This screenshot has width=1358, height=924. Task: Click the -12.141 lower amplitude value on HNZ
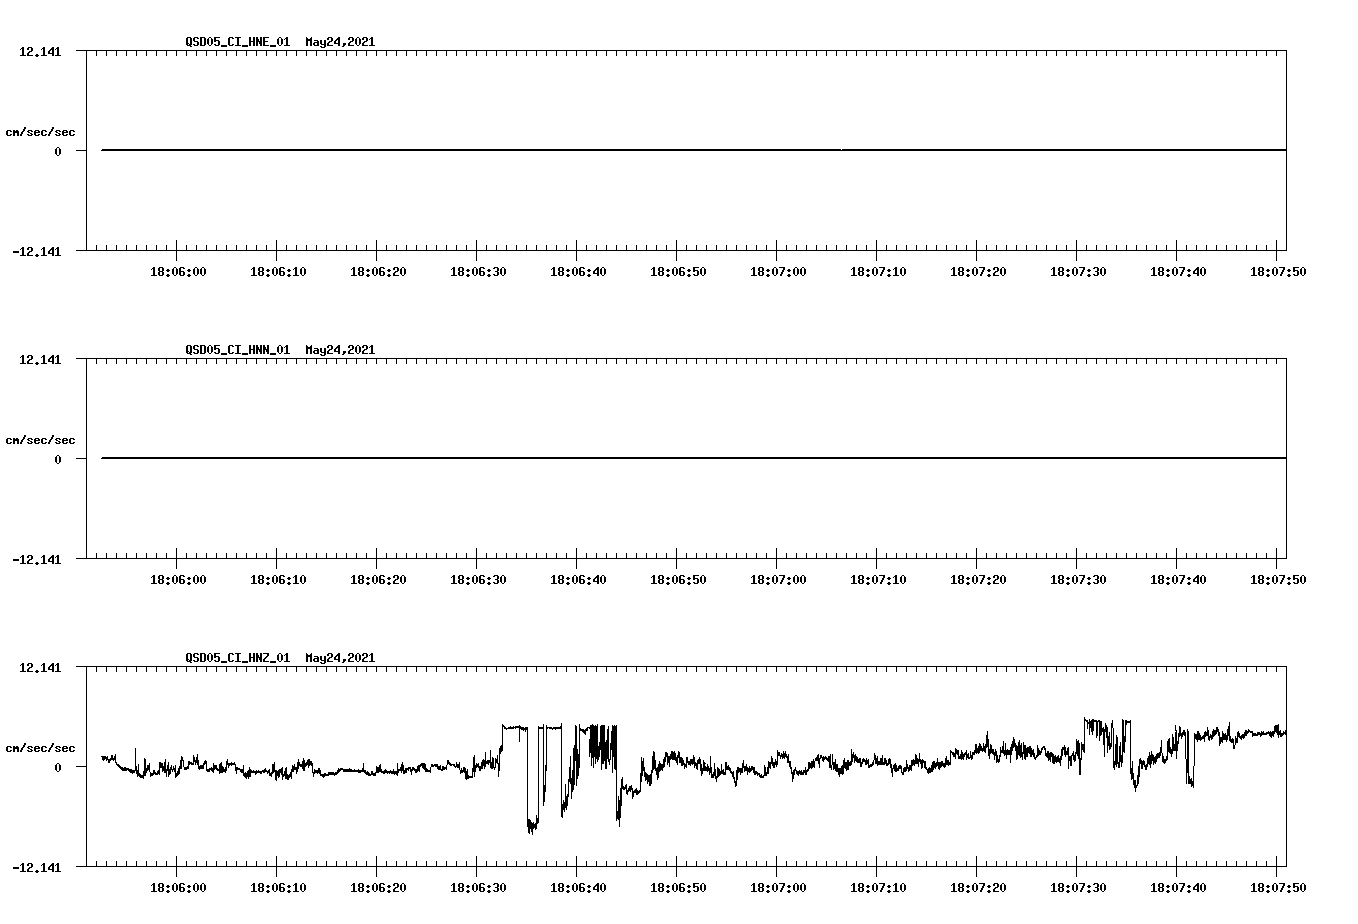35,868
